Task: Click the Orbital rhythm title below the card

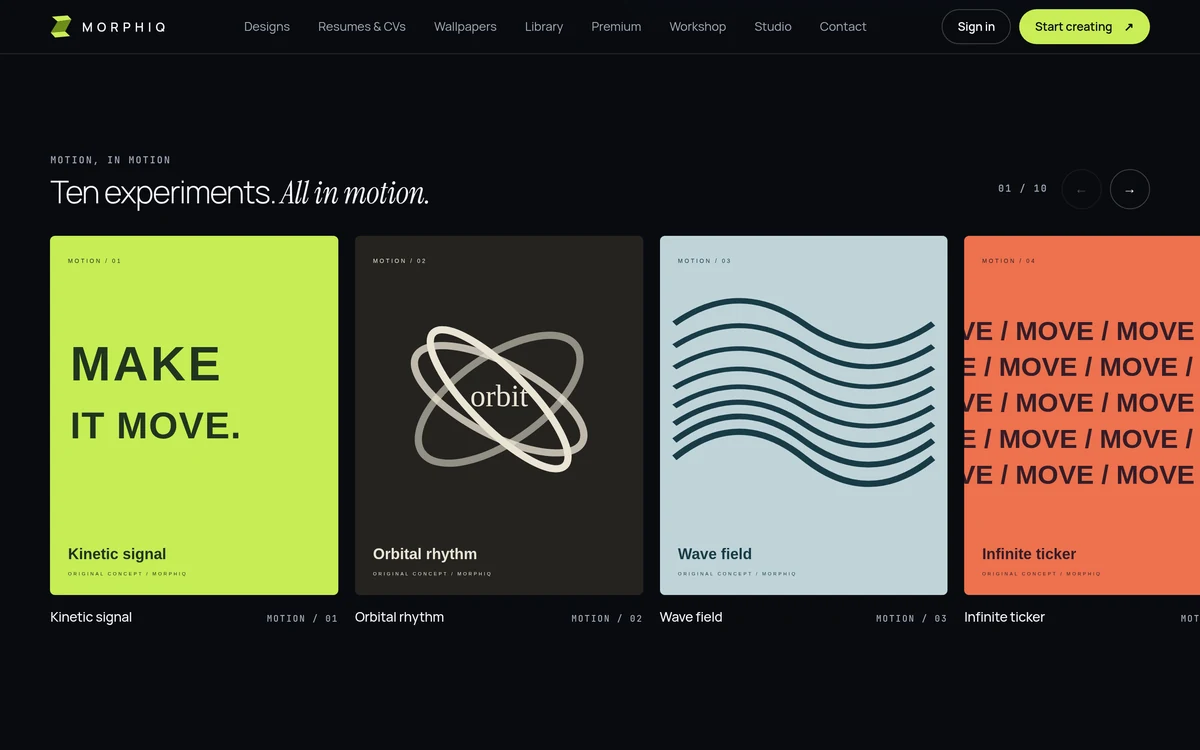Action: (x=399, y=617)
